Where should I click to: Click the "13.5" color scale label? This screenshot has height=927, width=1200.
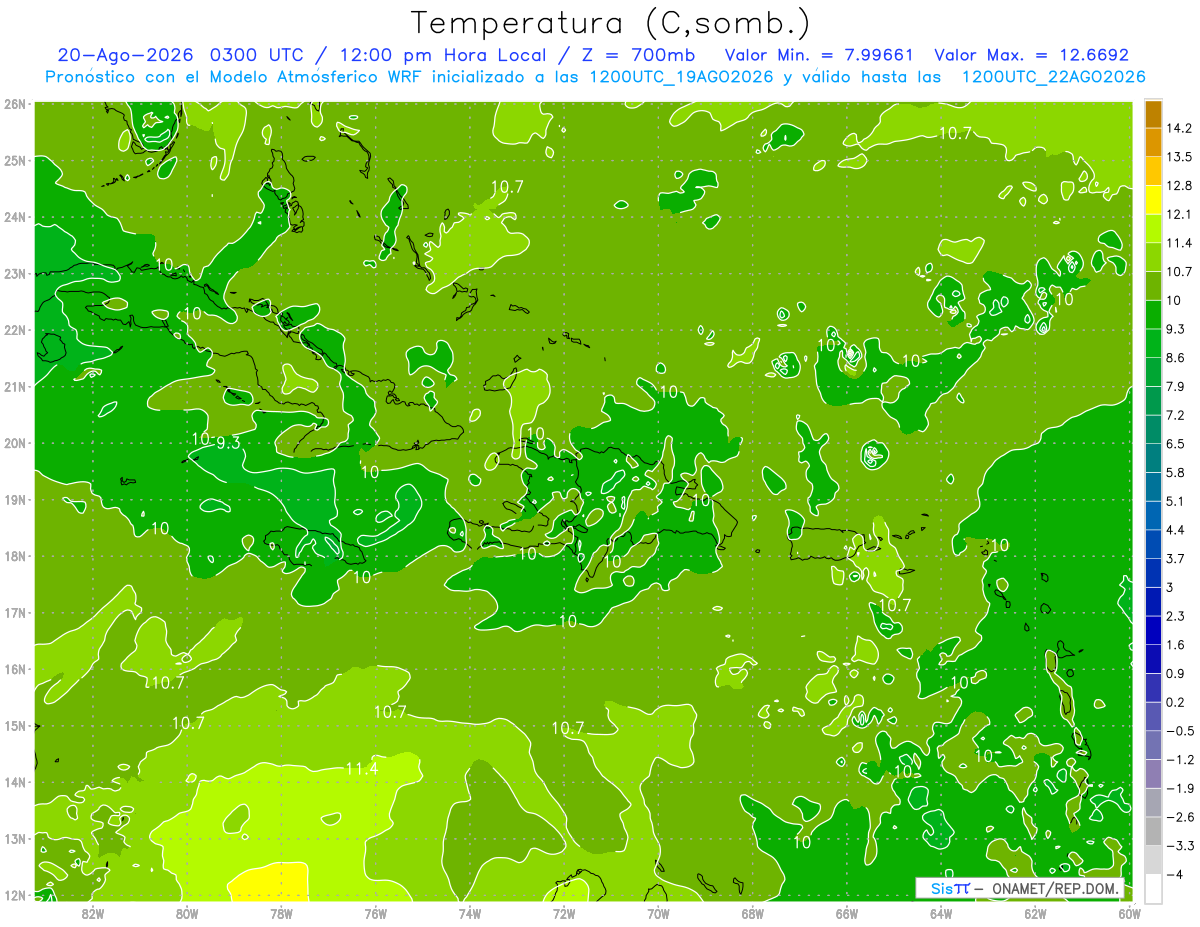[x=1179, y=157]
